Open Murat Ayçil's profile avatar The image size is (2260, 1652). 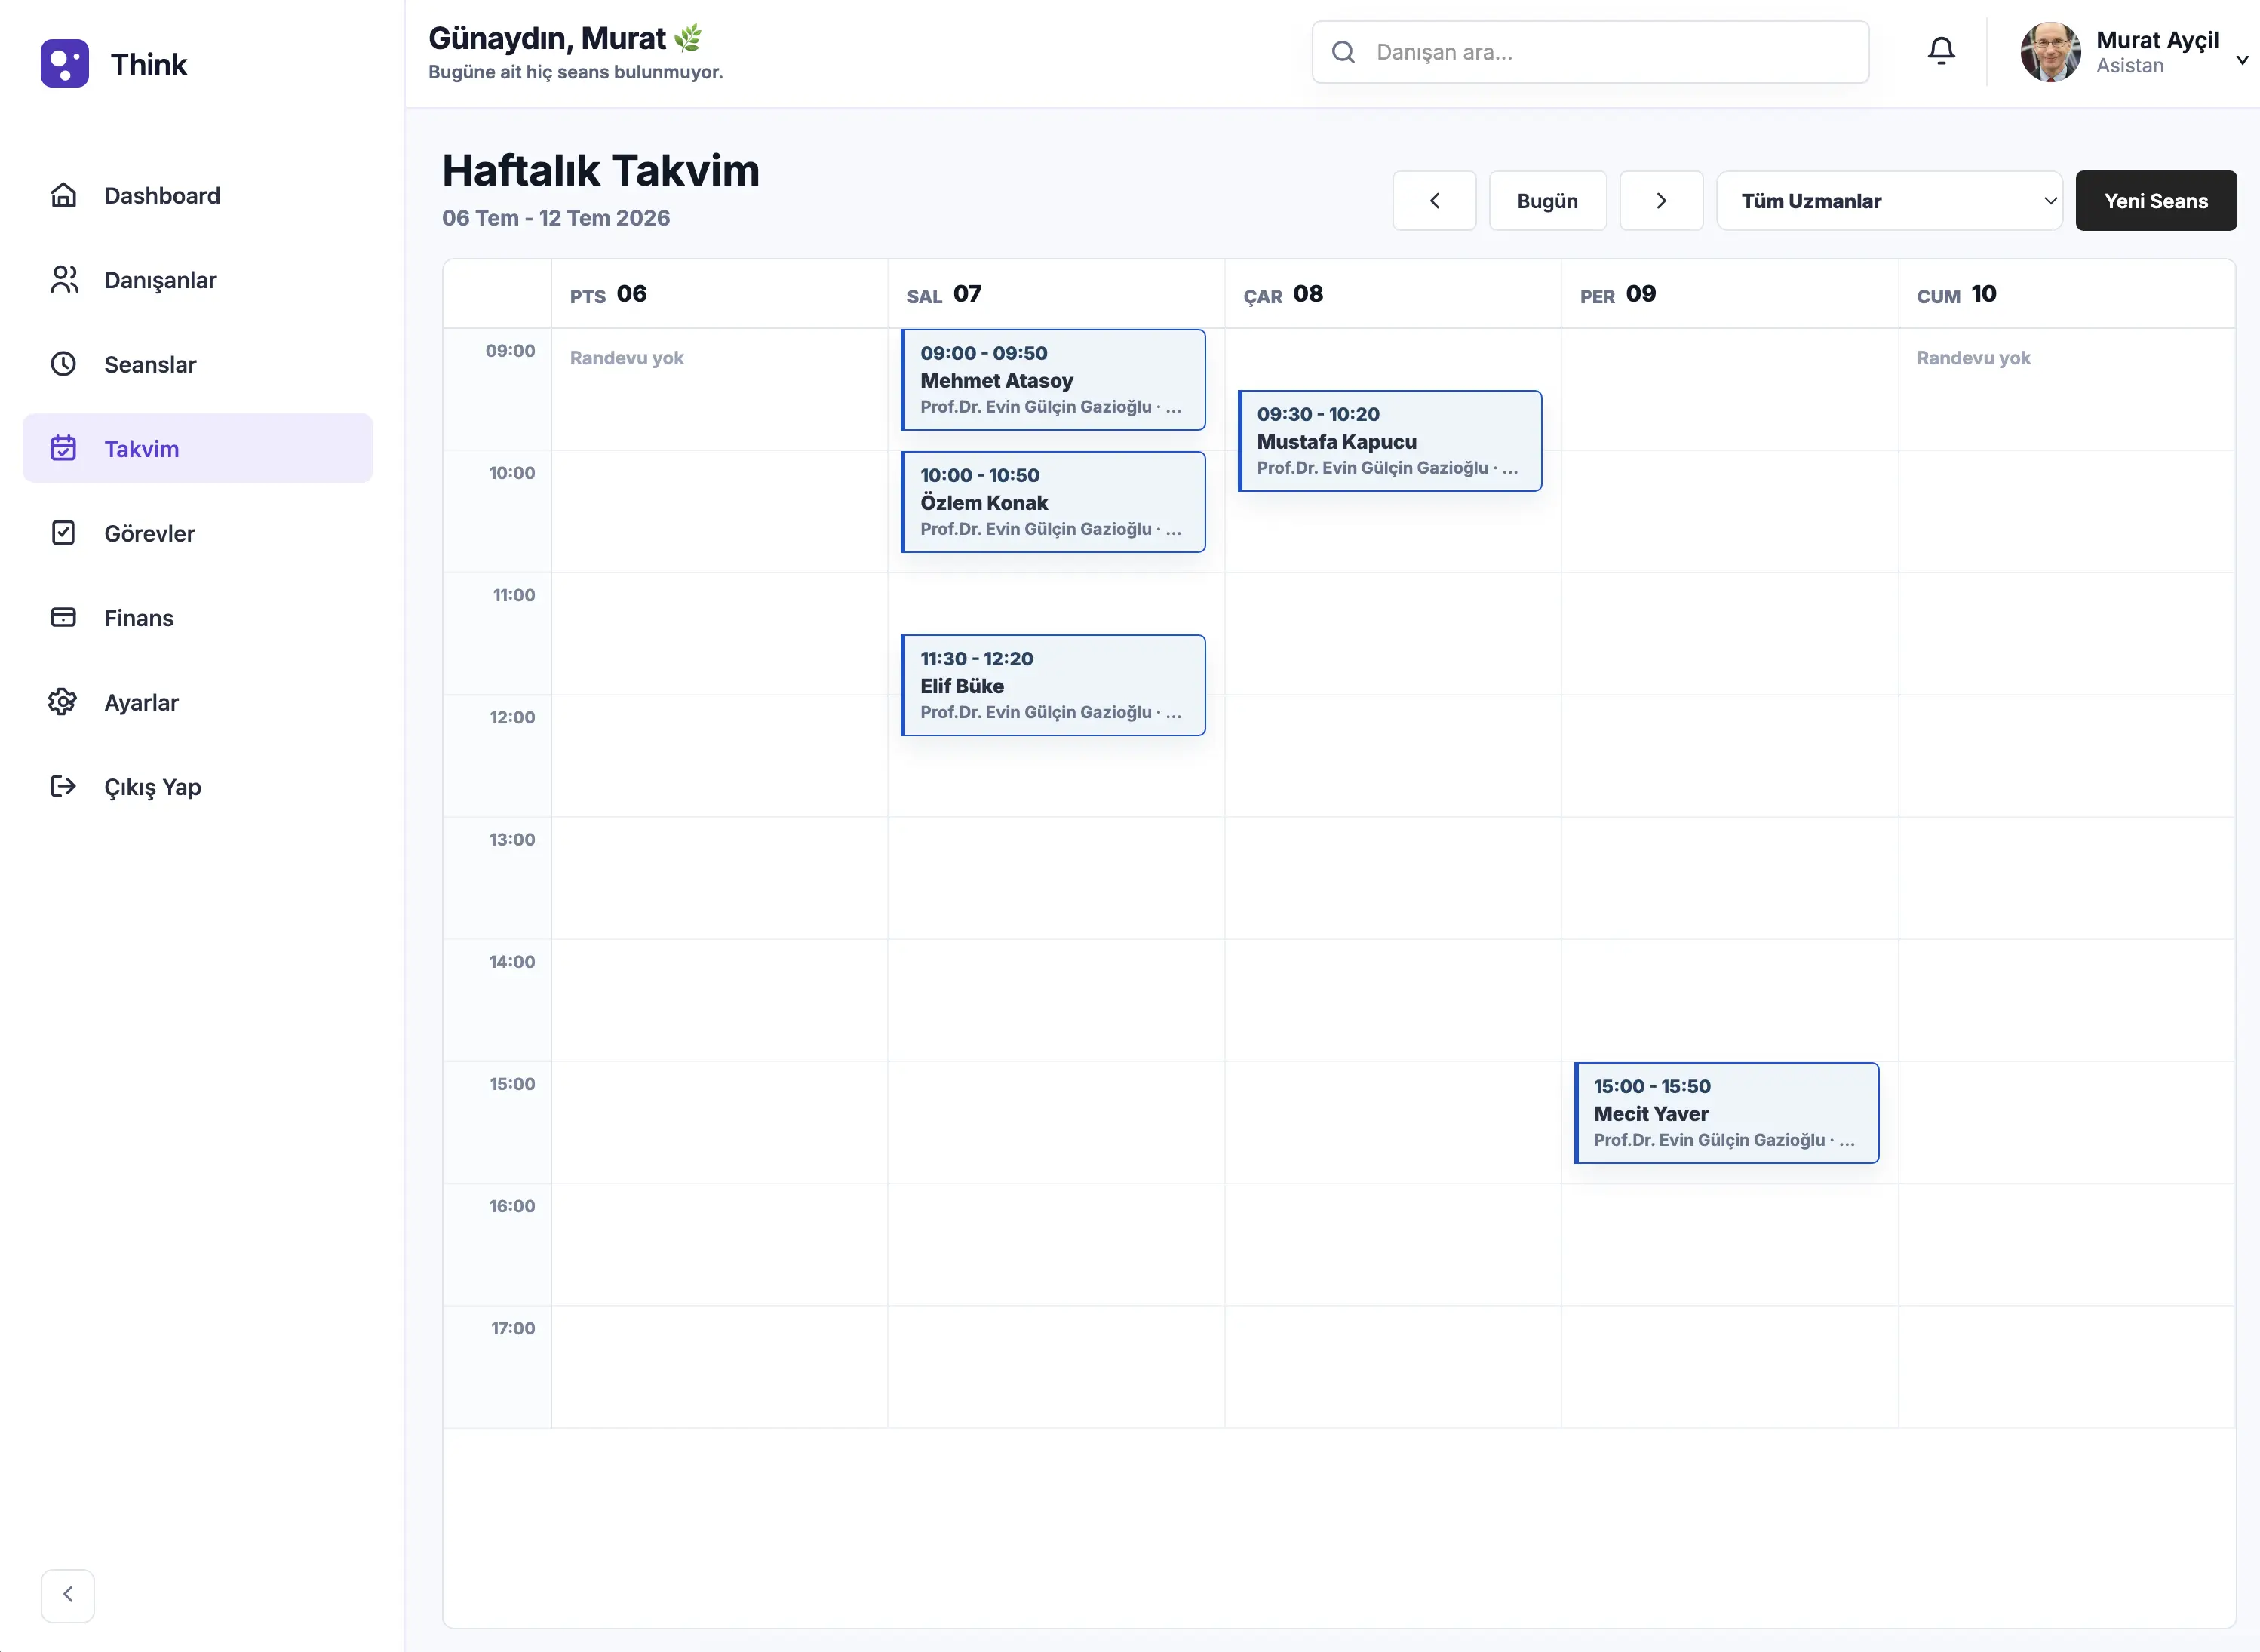coord(2050,52)
